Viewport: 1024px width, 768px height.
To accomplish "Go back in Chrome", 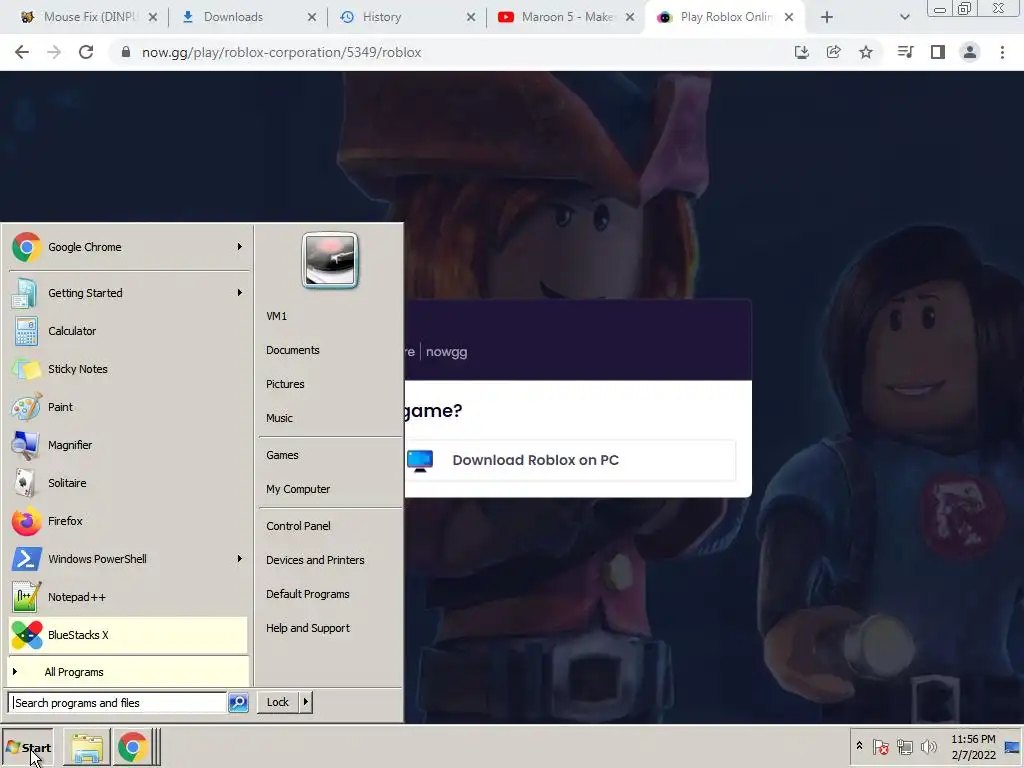I will pyautogui.click(x=22, y=52).
